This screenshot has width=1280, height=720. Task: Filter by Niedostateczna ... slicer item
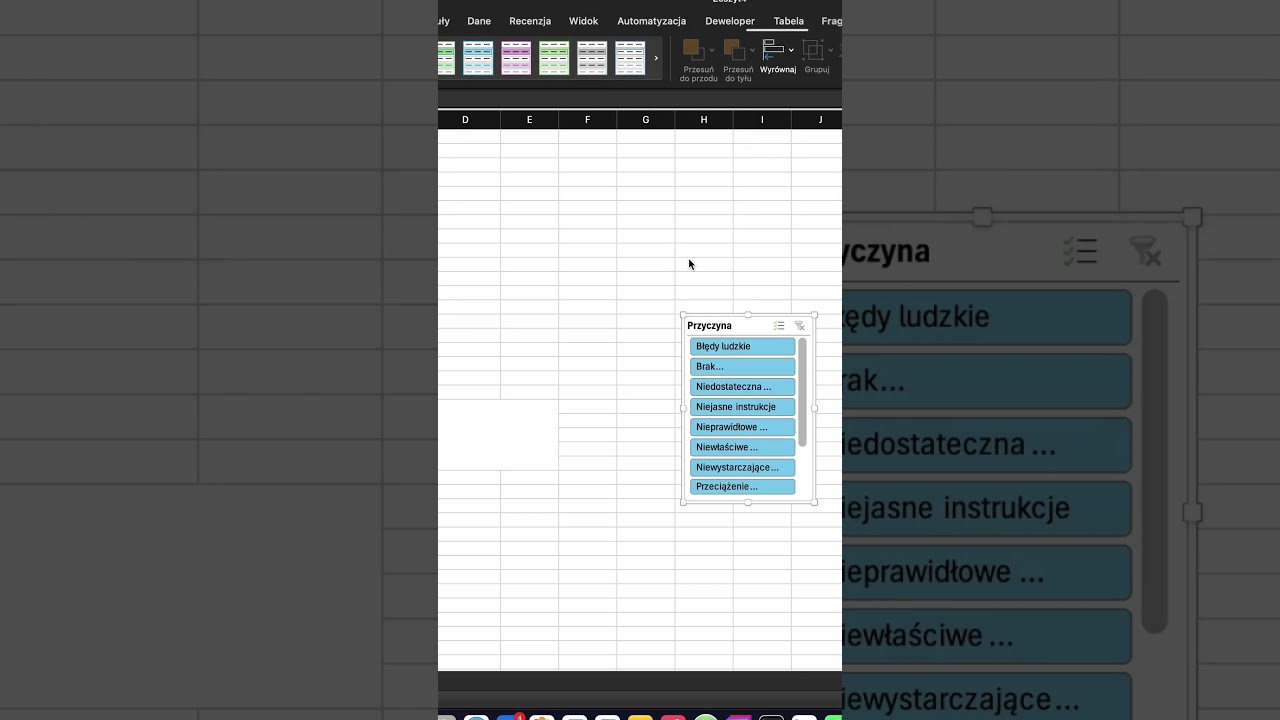(x=742, y=387)
